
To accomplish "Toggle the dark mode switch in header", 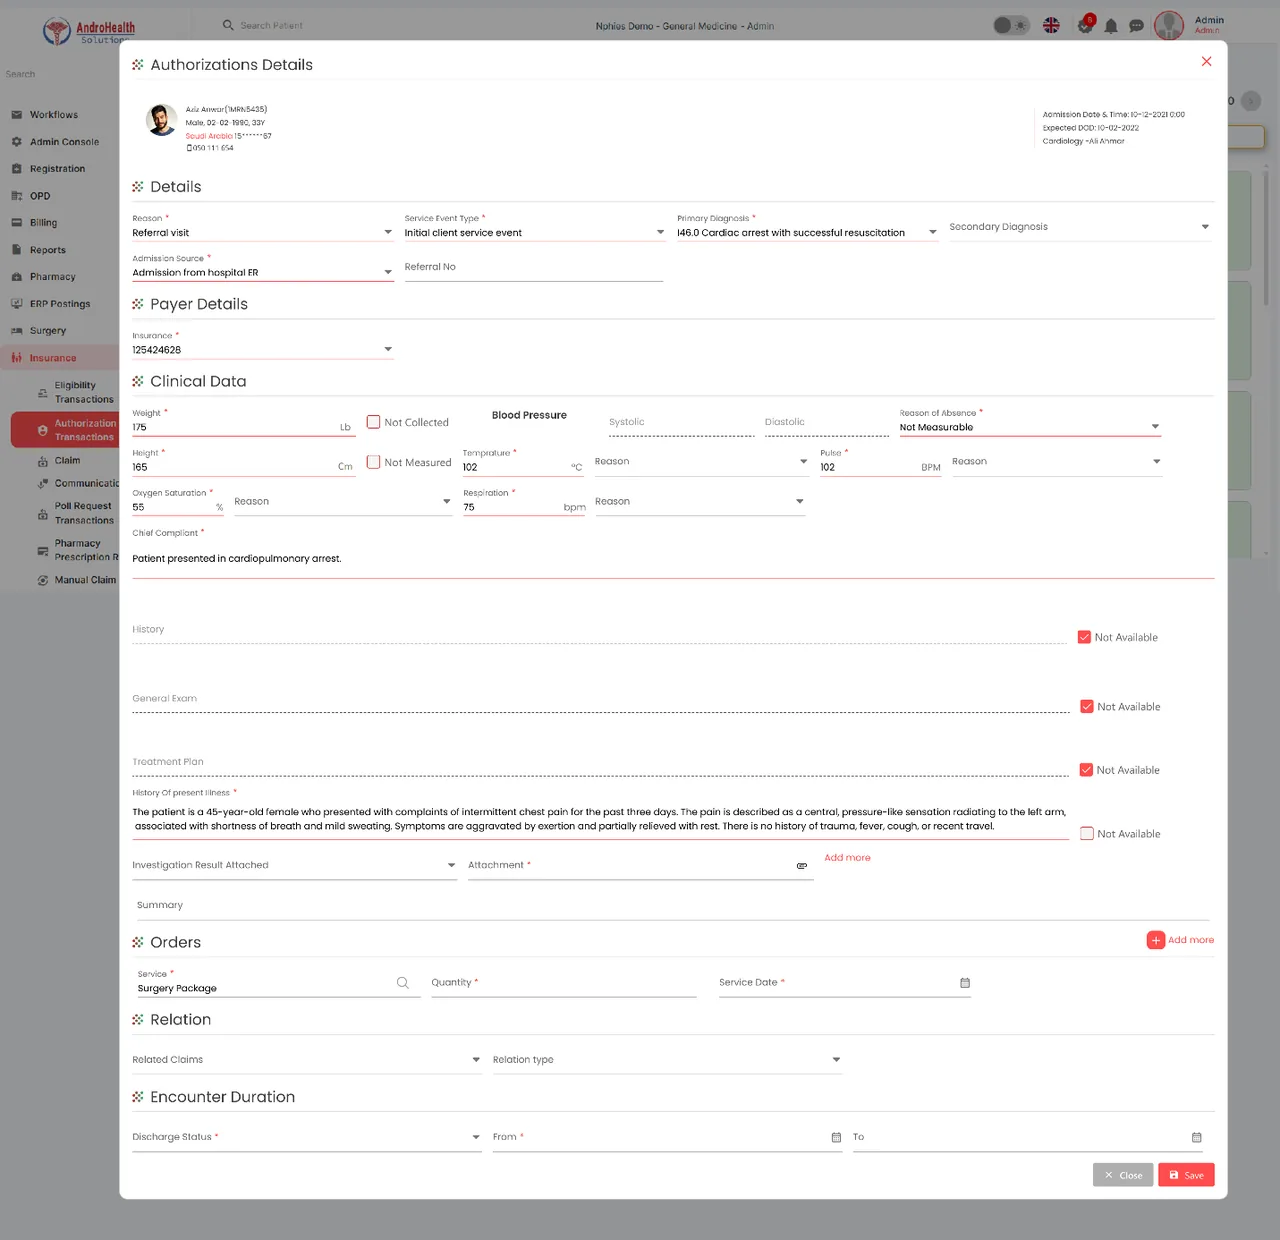I will pyautogui.click(x=1011, y=25).
